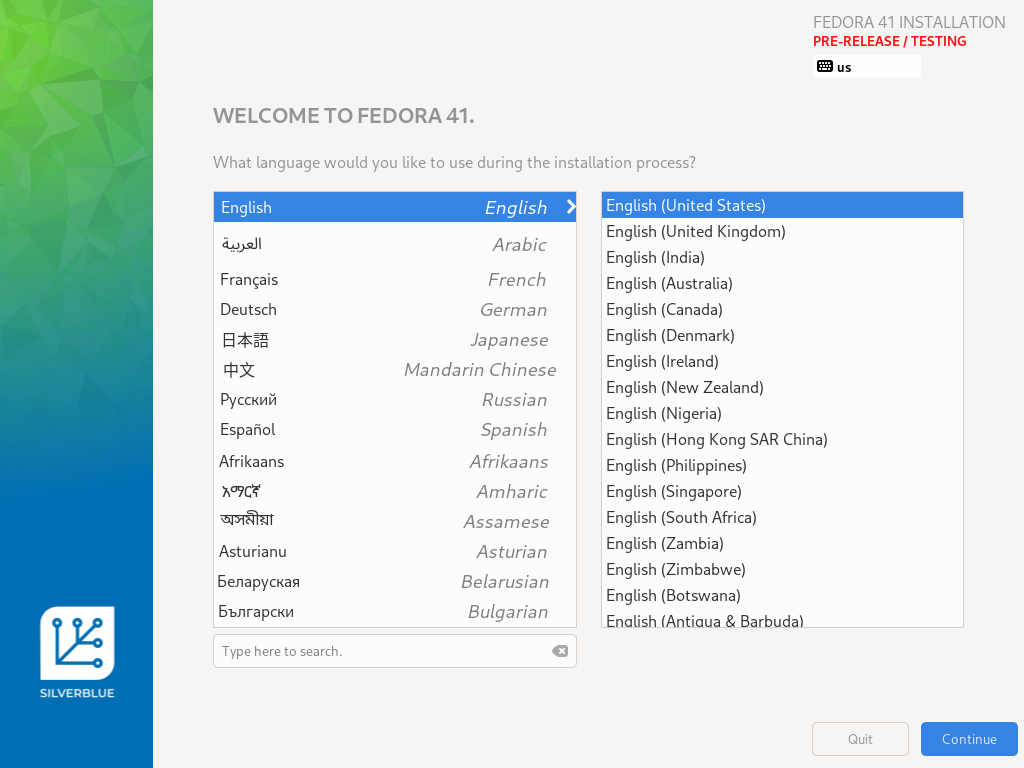Choose English (Canada) locale
Image resolution: width=1024 pixels, height=768 pixels.
pos(782,310)
